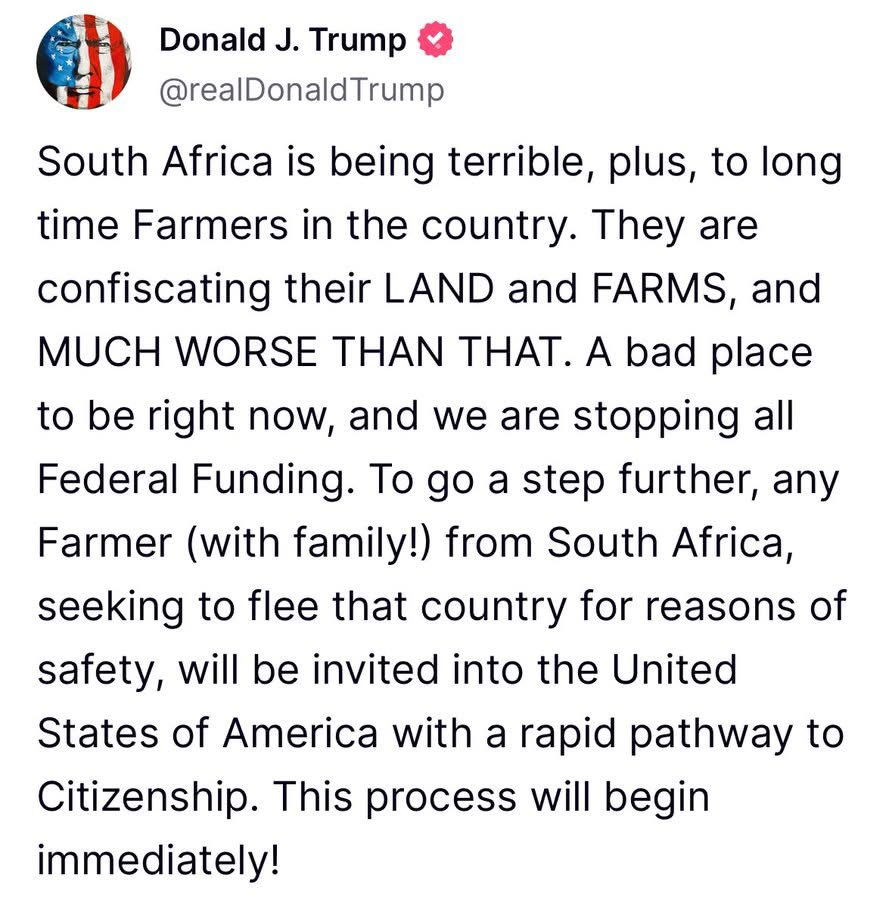Click the phrase 'A bad place'
The image size is (892, 900).
click(699, 352)
